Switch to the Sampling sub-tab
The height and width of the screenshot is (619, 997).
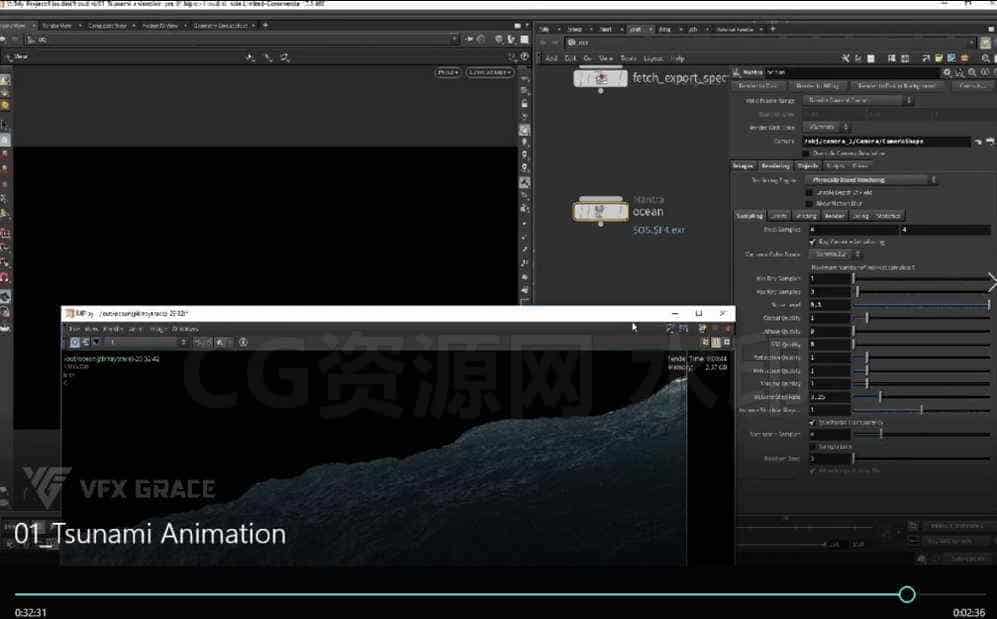tap(750, 215)
